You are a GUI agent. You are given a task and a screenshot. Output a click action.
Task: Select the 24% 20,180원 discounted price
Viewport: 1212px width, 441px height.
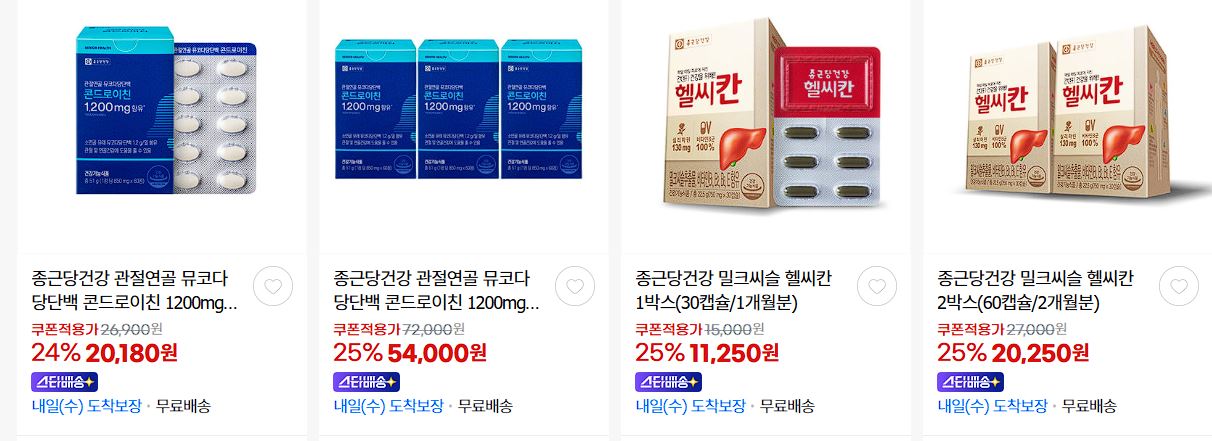pyautogui.click(x=104, y=352)
